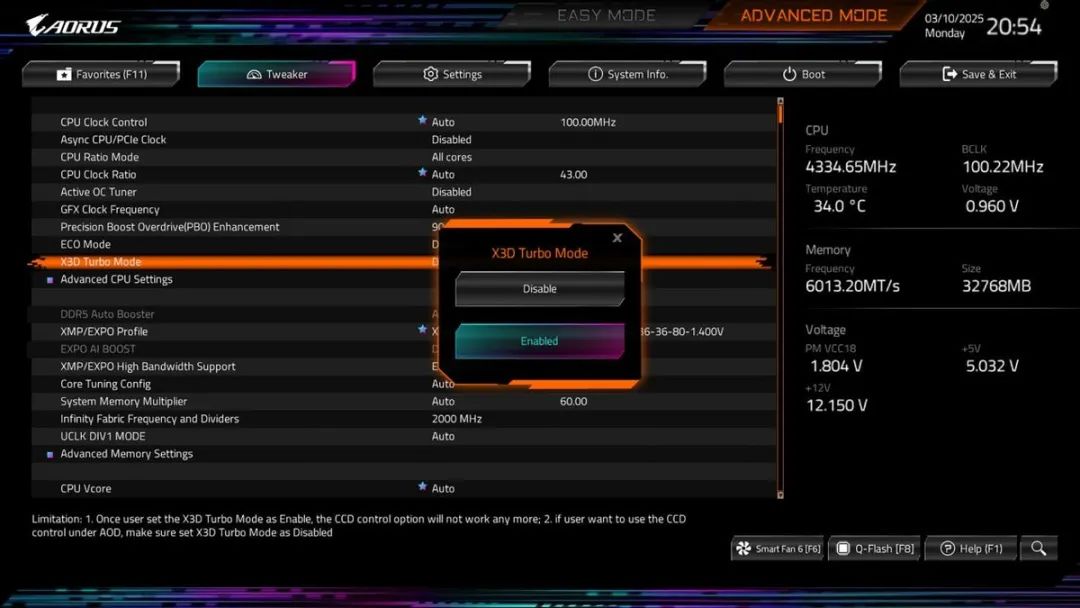Close the X3D Turbo Mode popup
The image size is (1080, 608).
617,238
